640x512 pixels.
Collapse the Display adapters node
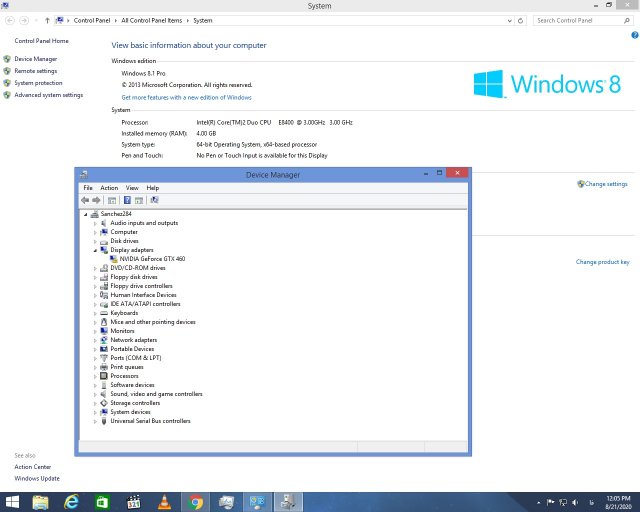click(96, 250)
